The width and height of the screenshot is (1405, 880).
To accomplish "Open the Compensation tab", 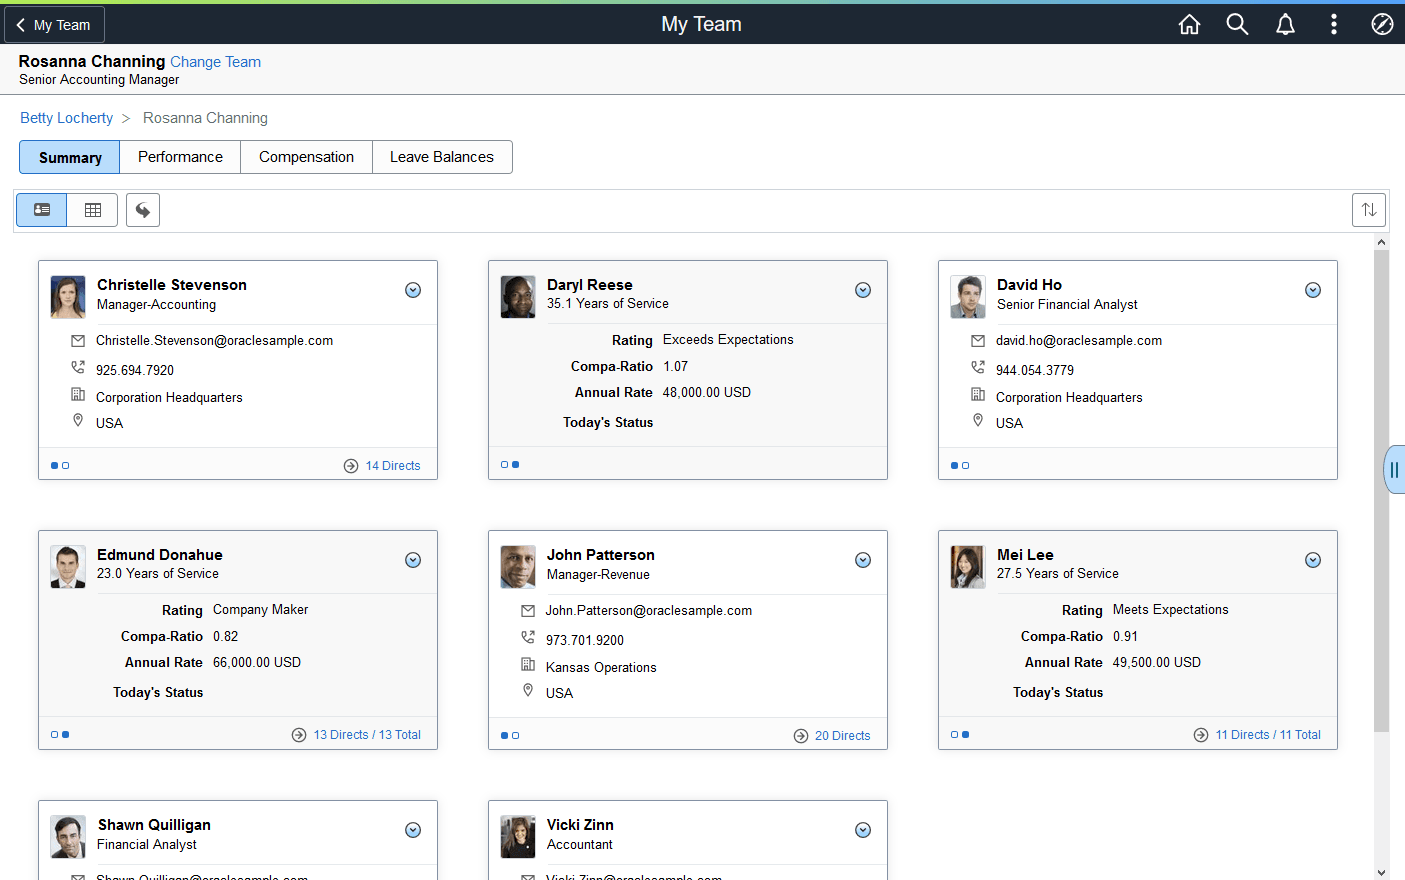I will pyautogui.click(x=306, y=157).
